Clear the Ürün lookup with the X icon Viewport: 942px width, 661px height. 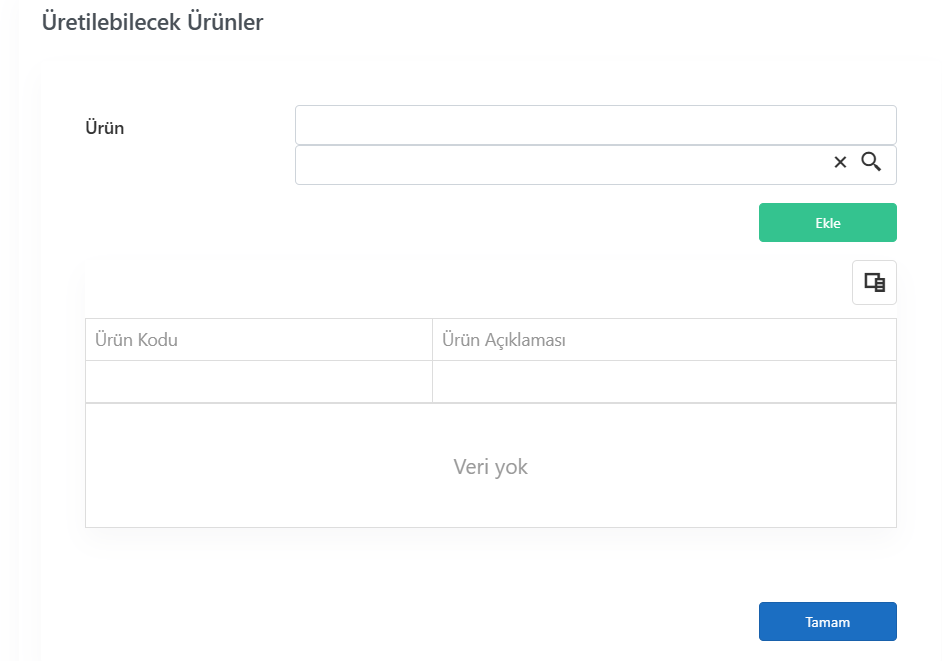(x=840, y=162)
